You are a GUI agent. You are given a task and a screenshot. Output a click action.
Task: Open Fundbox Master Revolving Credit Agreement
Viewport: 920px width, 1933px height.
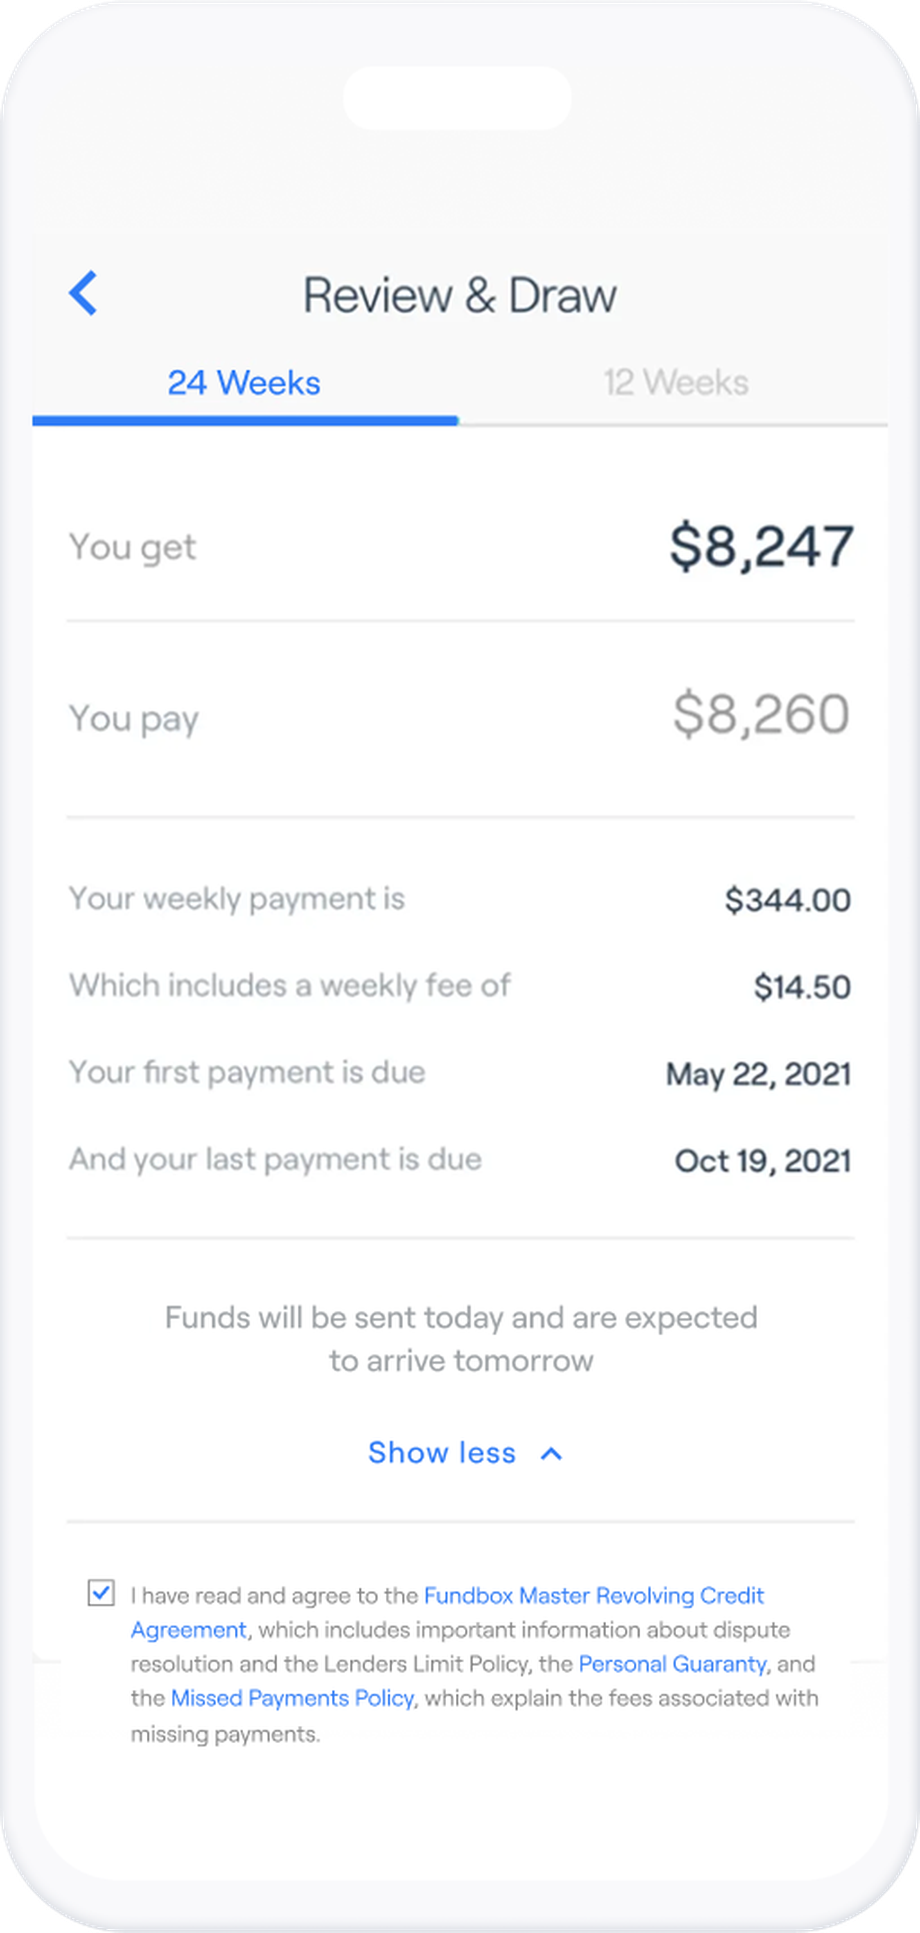click(593, 1595)
